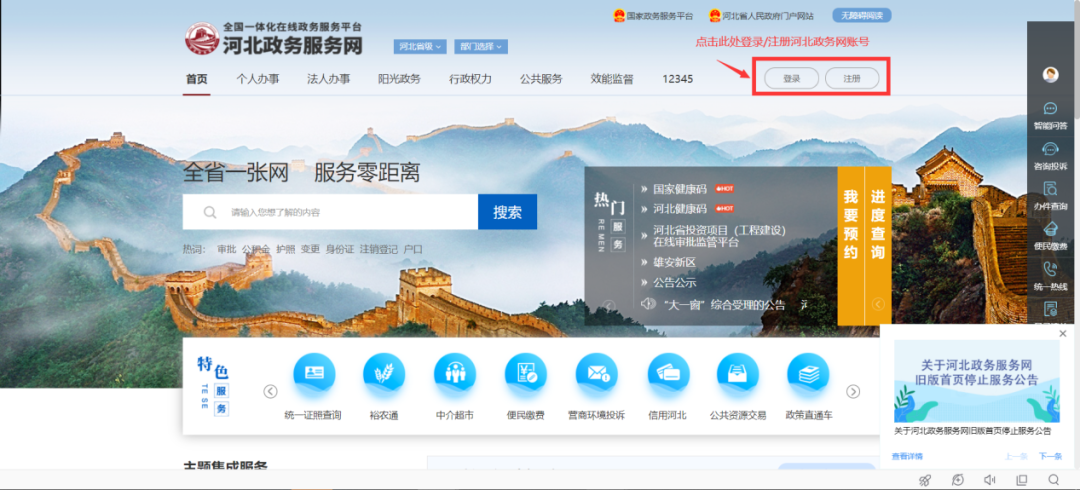This screenshot has width=1080, height=490.
Task: Open the 中介超市 service icon
Action: click(x=454, y=375)
